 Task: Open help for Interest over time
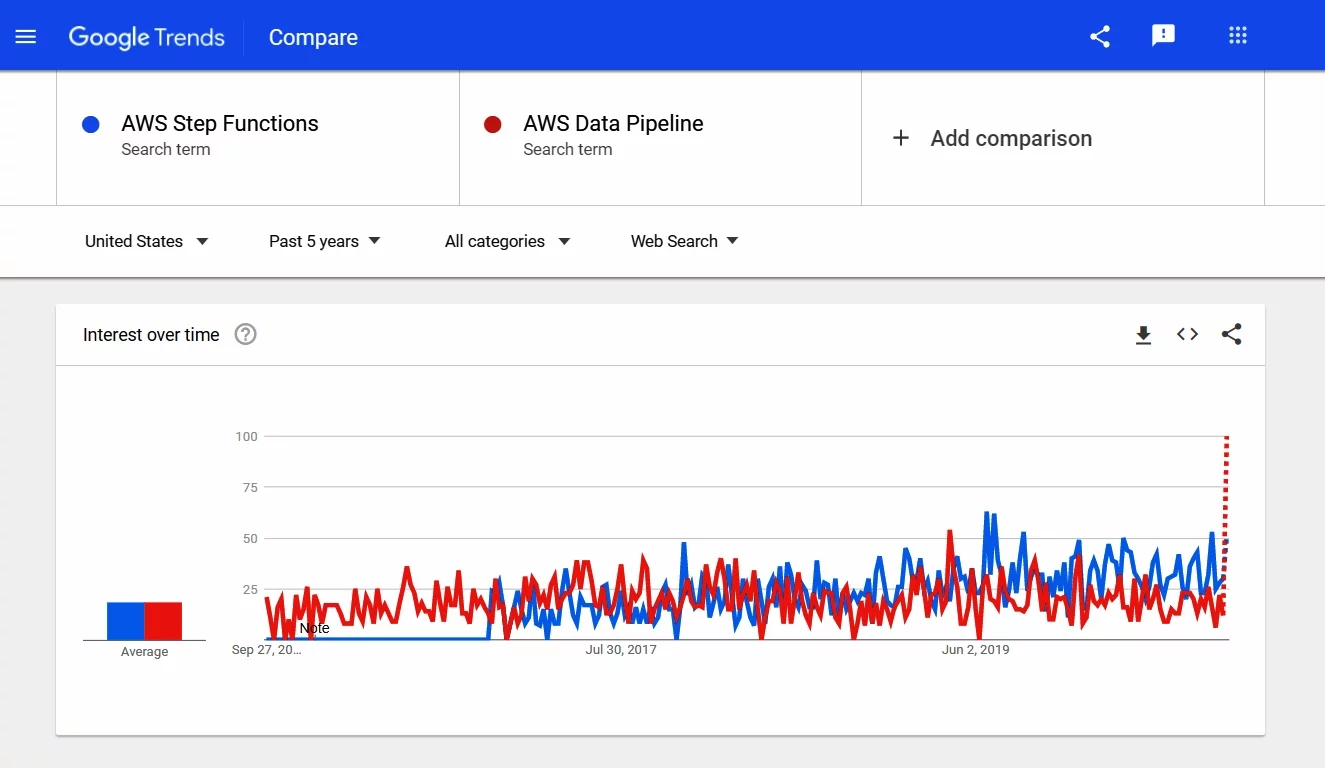[246, 335]
